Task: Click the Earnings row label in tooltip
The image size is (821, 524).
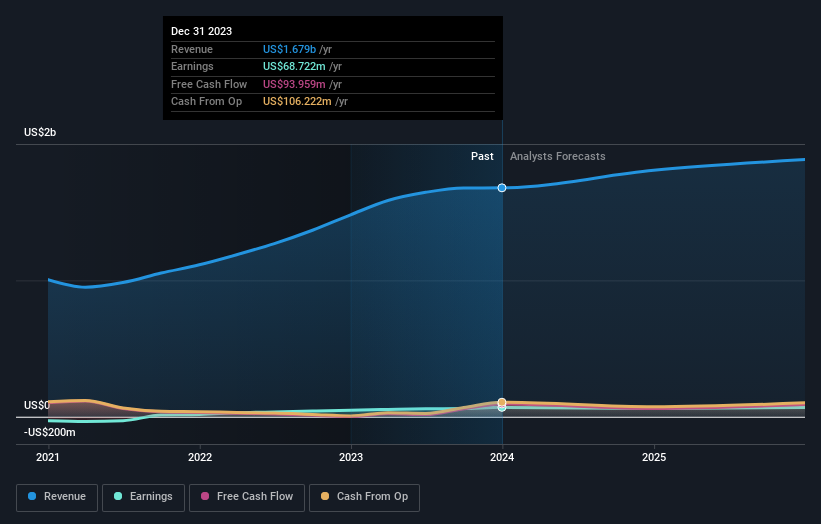Action: 192,66
